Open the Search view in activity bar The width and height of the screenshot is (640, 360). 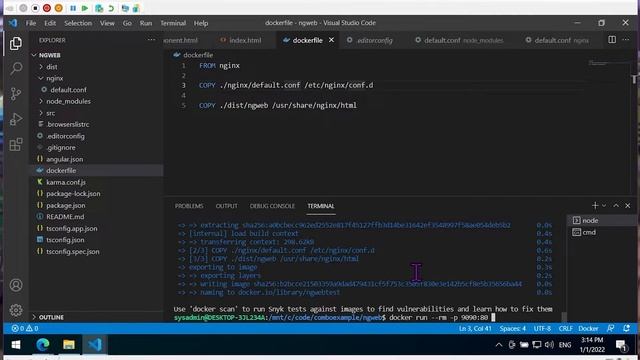coord(16,68)
